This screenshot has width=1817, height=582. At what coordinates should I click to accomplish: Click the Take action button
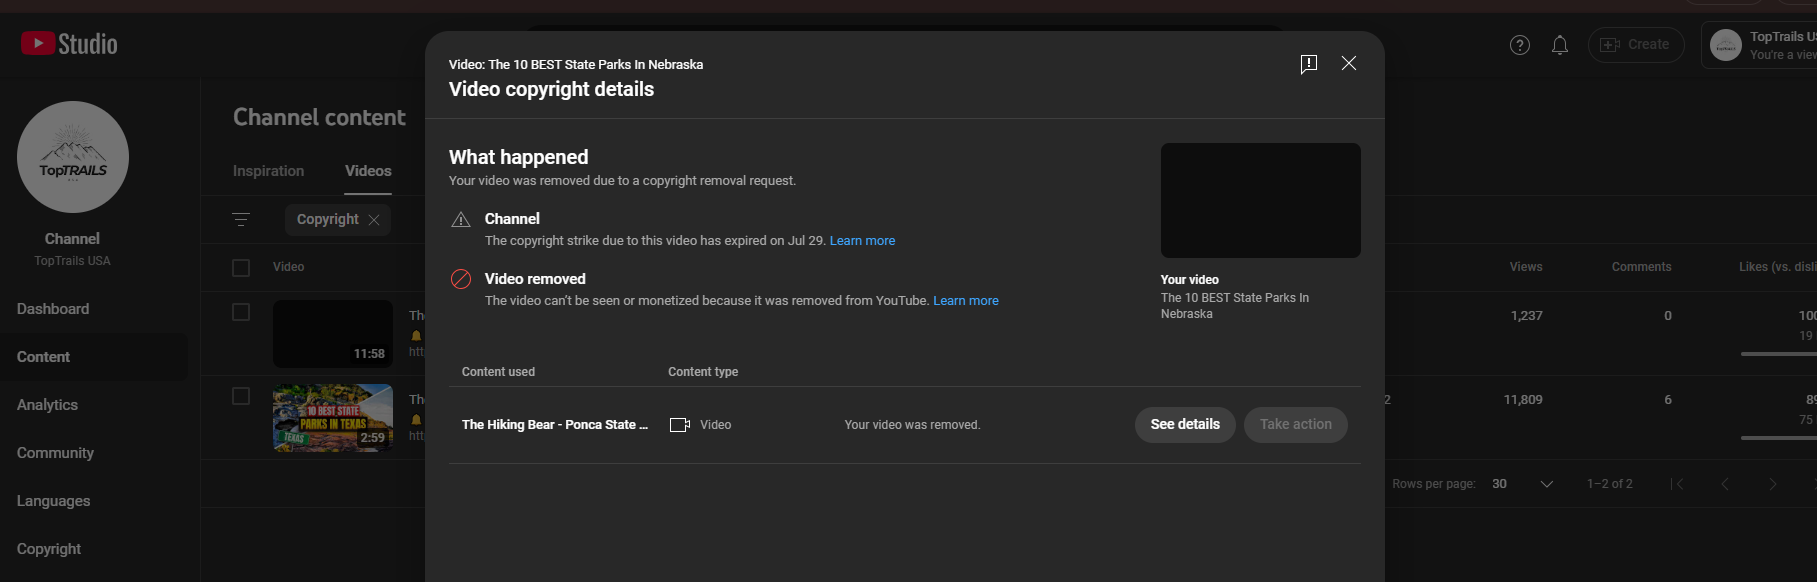click(1296, 425)
